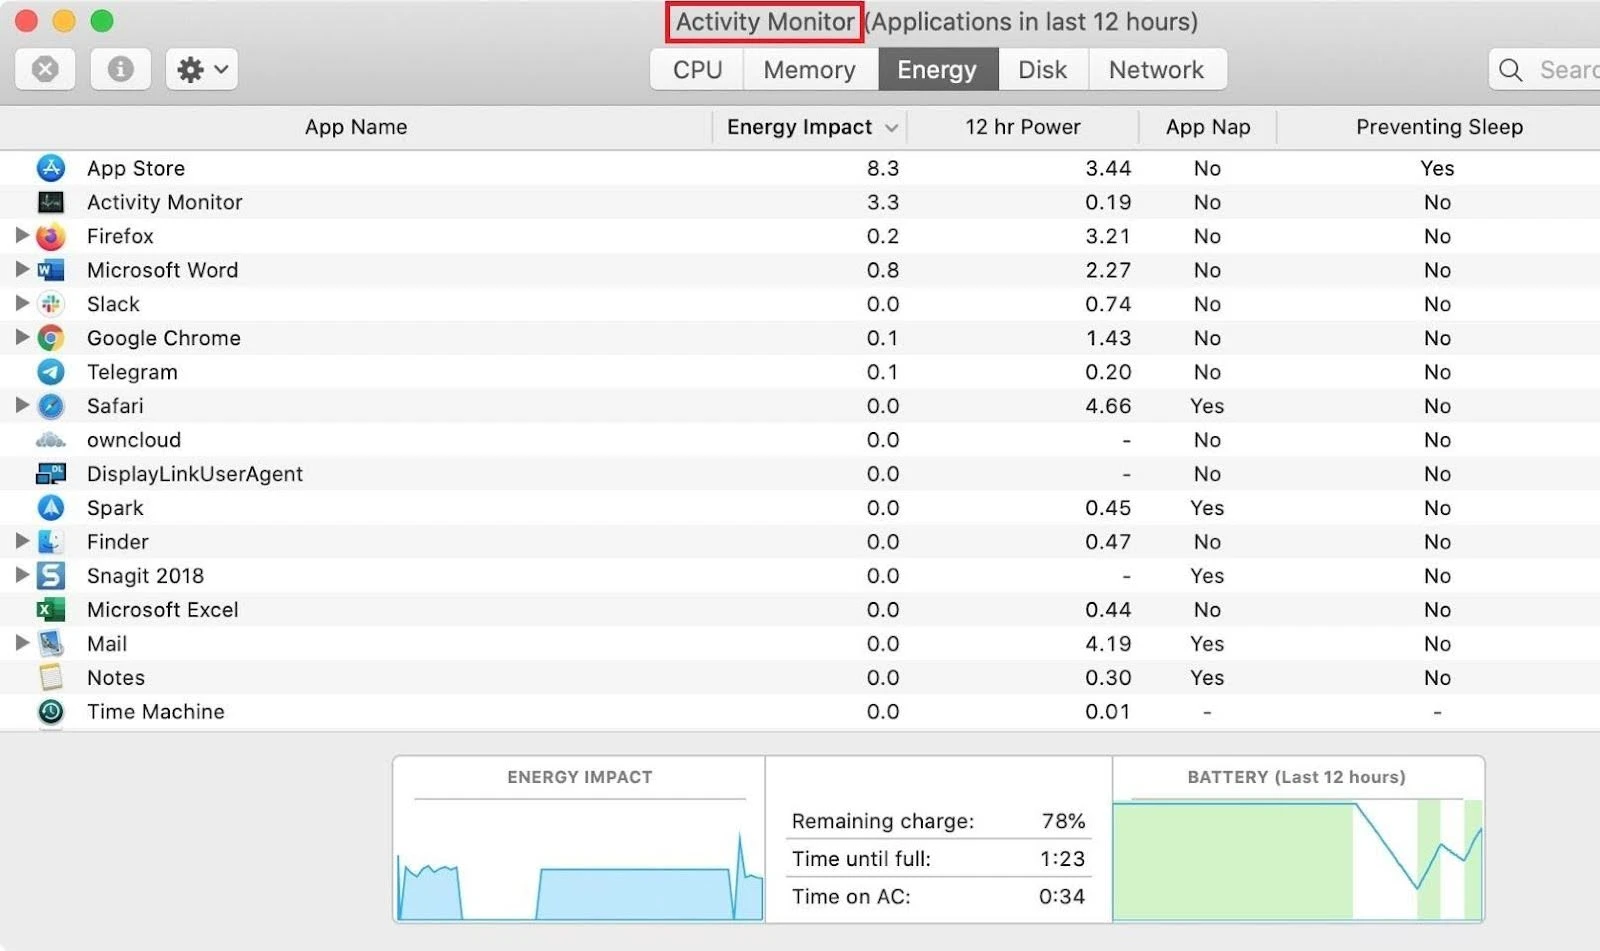The image size is (1600, 951).
Task: Click the Quit Process button
Action: coord(44,69)
